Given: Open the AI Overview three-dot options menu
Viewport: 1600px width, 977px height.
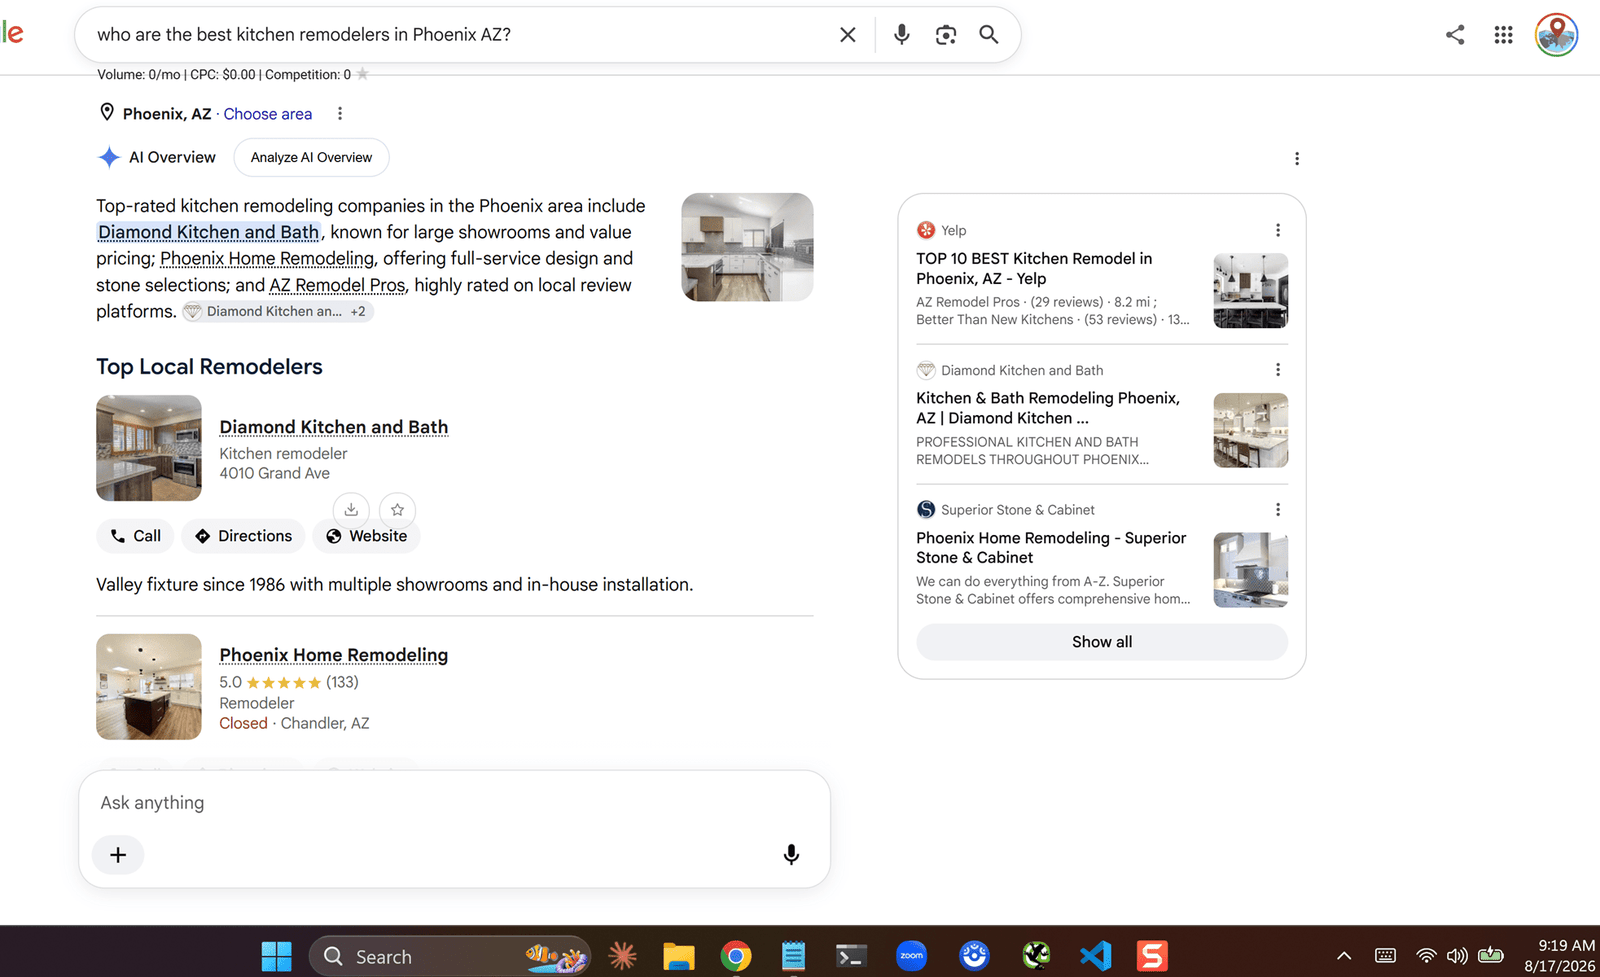Looking at the screenshot, I should click(x=1297, y=159).
